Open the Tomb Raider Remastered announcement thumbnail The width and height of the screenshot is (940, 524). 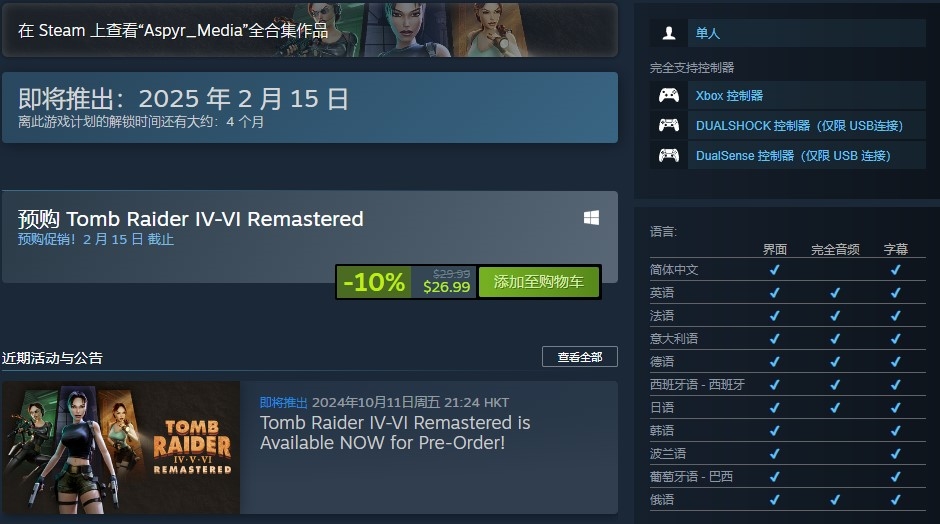click(121, 447)
